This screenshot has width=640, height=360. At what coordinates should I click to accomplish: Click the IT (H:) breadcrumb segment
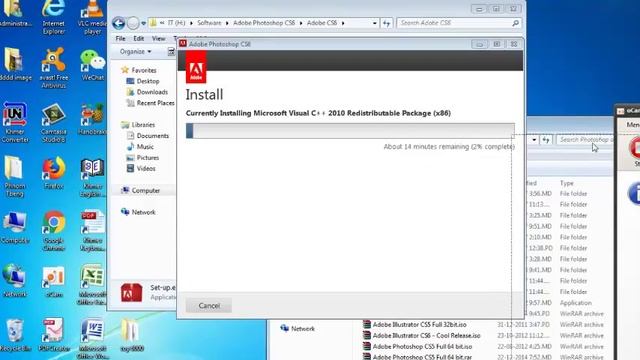[x=176, y=23]
